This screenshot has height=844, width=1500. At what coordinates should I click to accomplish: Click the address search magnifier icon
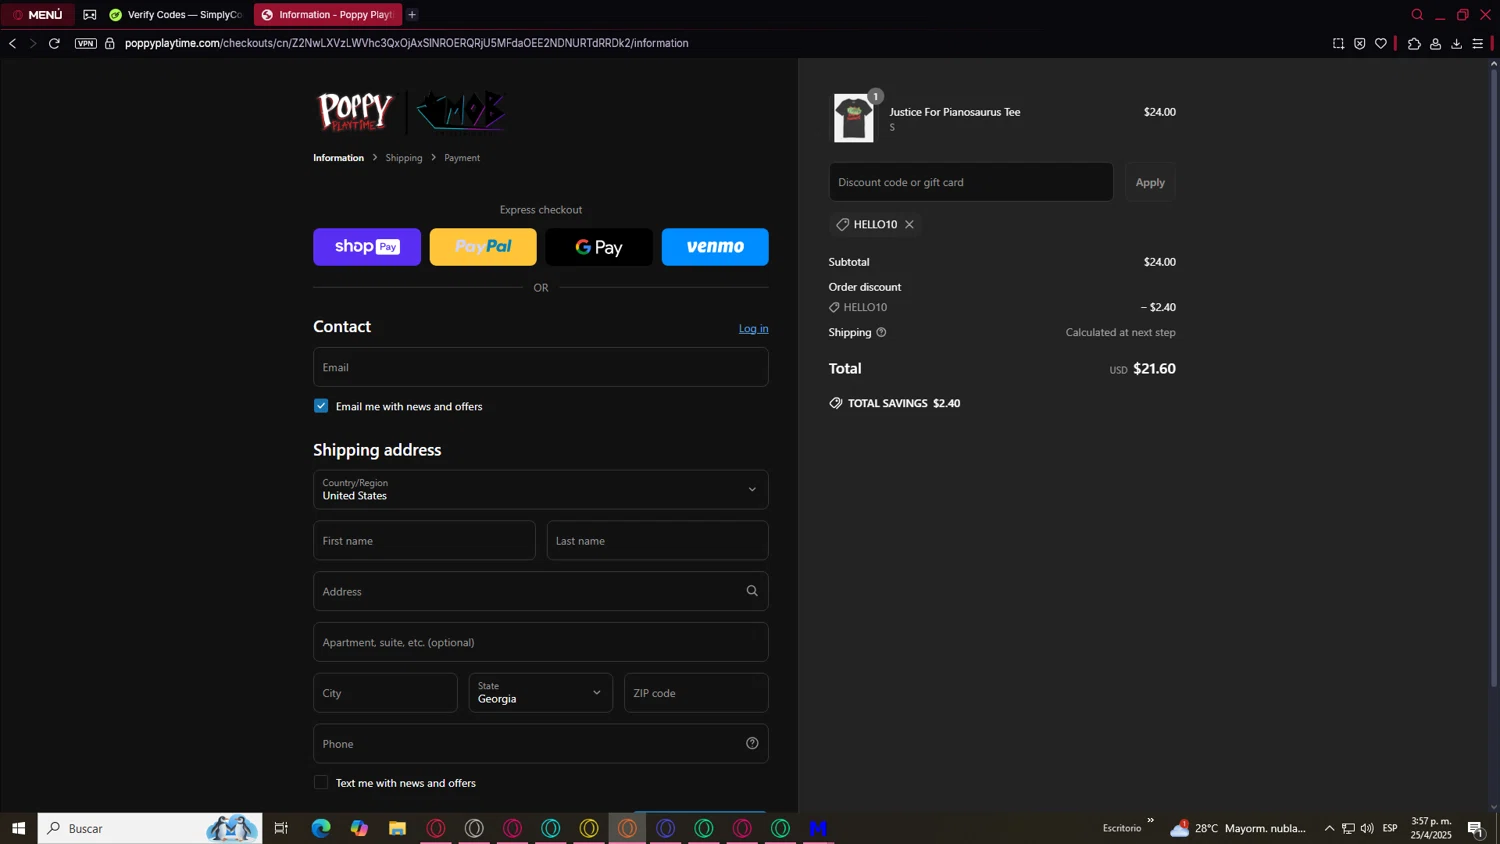point(752,591)
